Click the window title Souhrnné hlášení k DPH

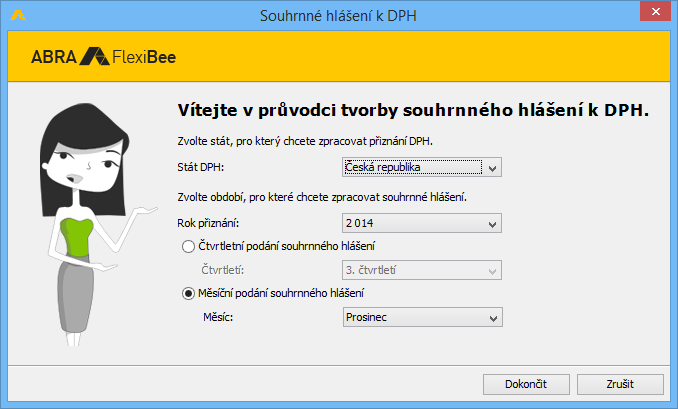(x=338, y=16)
